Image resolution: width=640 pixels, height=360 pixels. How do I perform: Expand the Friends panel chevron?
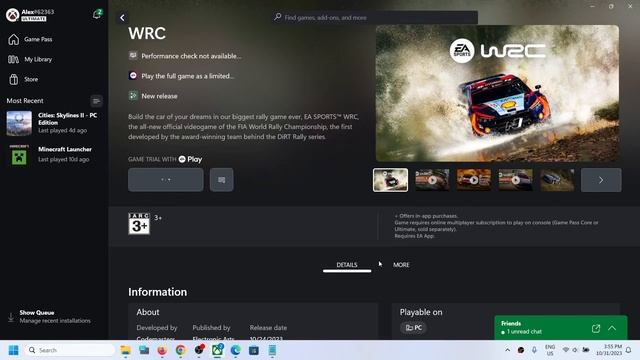(x=612, y=328)
